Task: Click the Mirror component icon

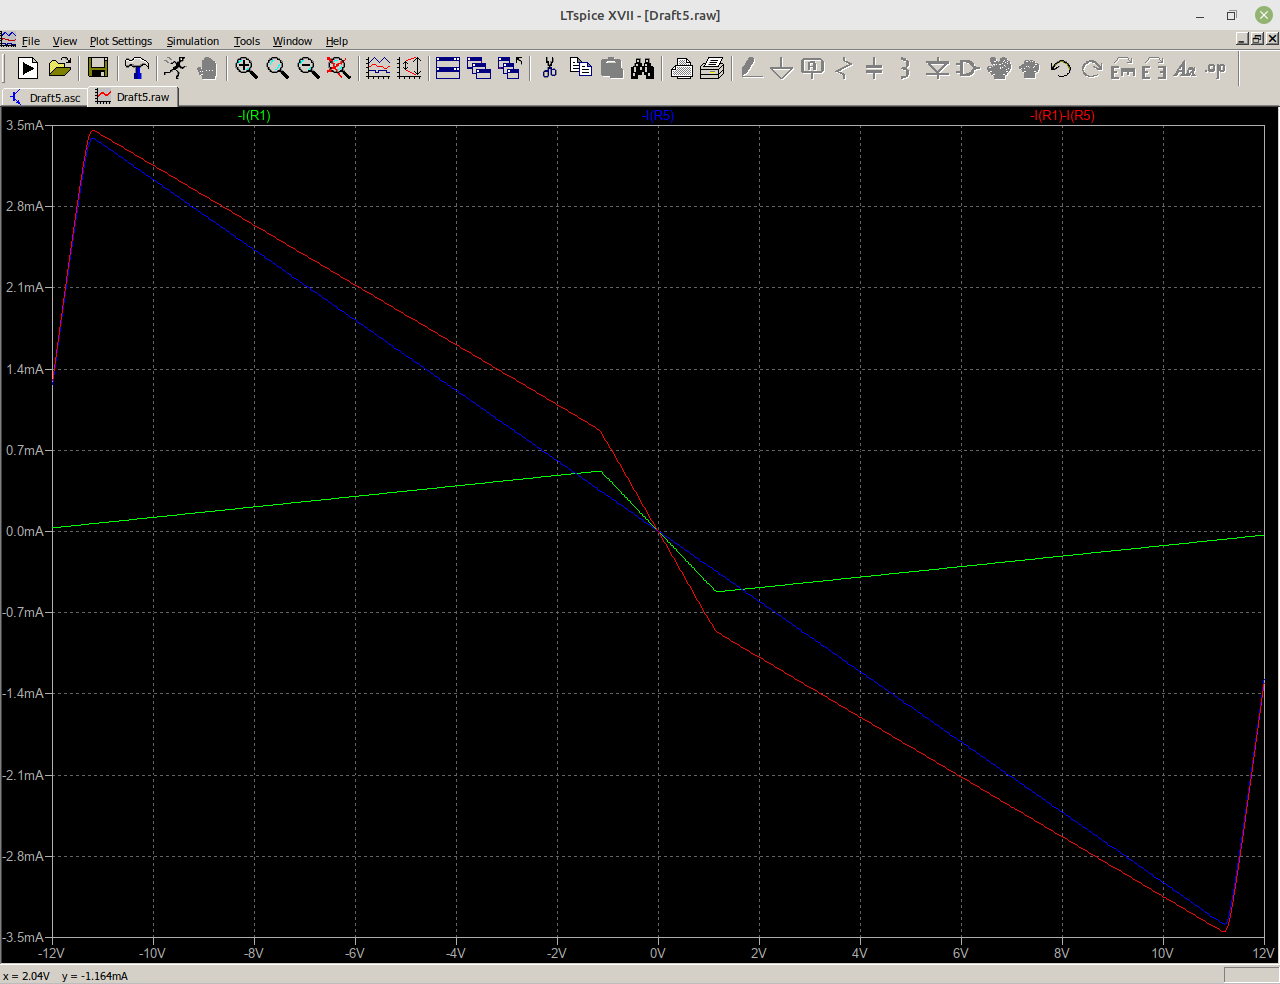Action: [1154, 68]
